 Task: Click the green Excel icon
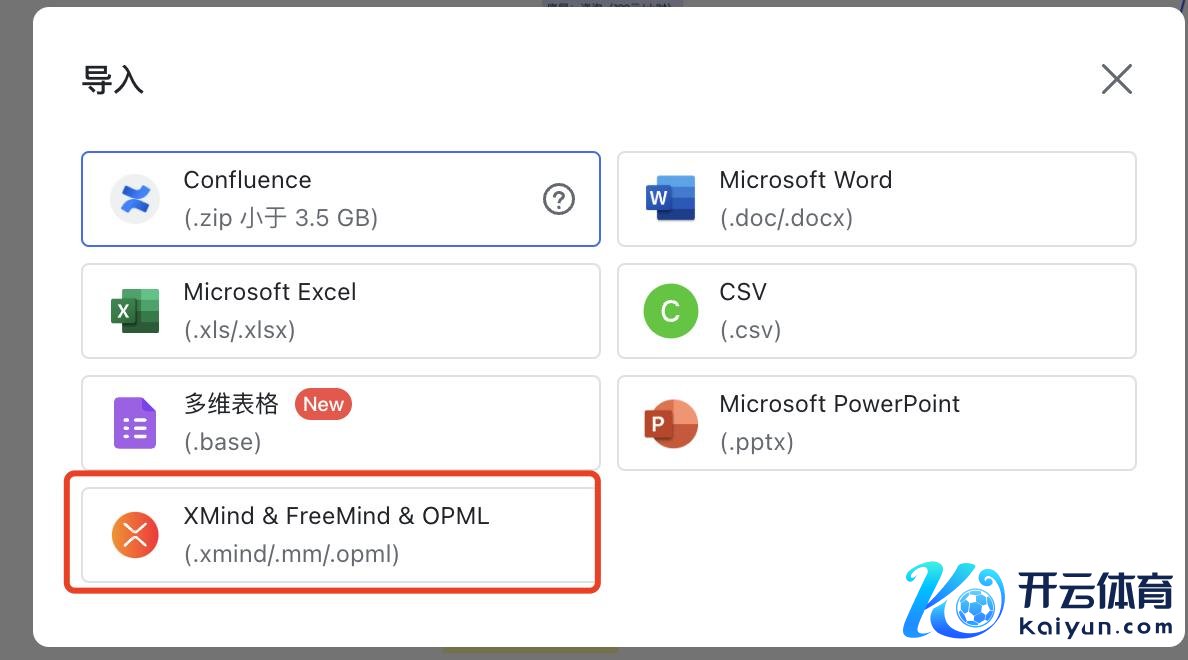135,311
